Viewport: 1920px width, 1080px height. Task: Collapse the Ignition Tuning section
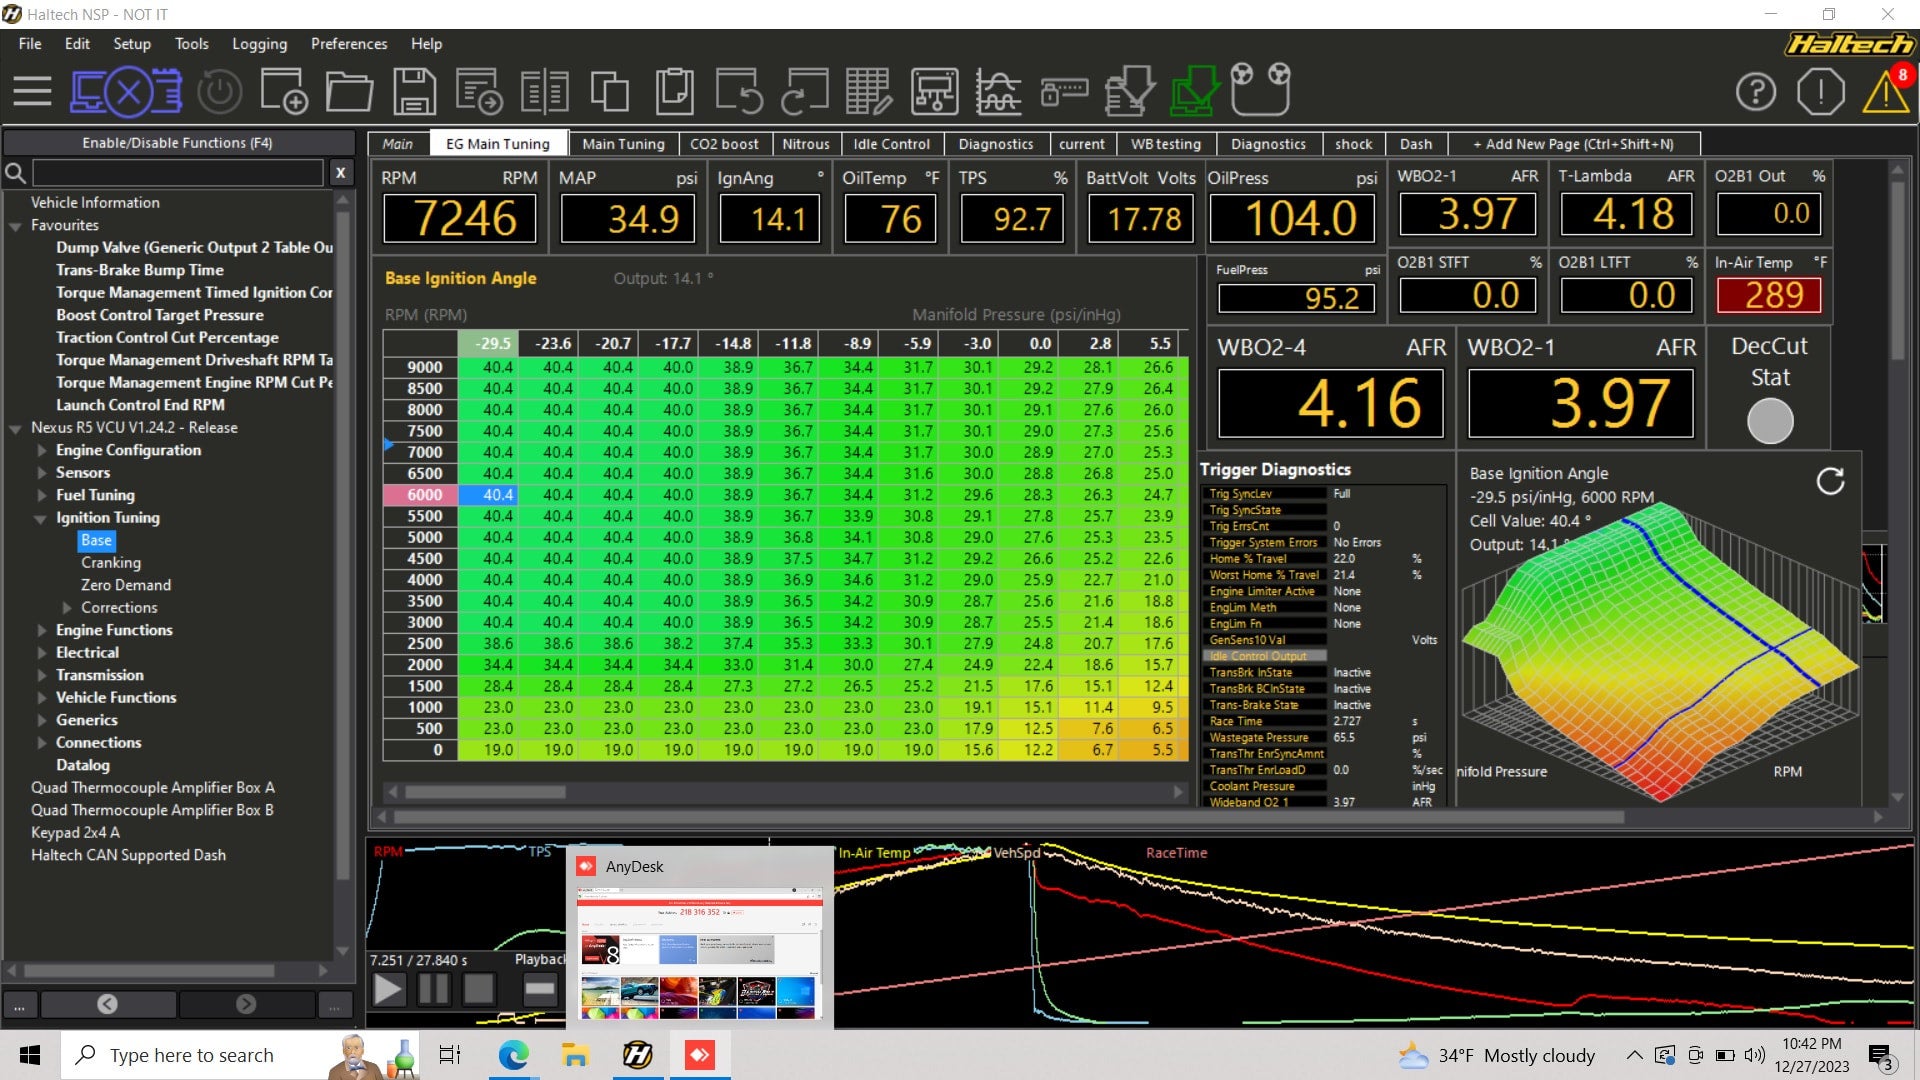tap(40, 518)
